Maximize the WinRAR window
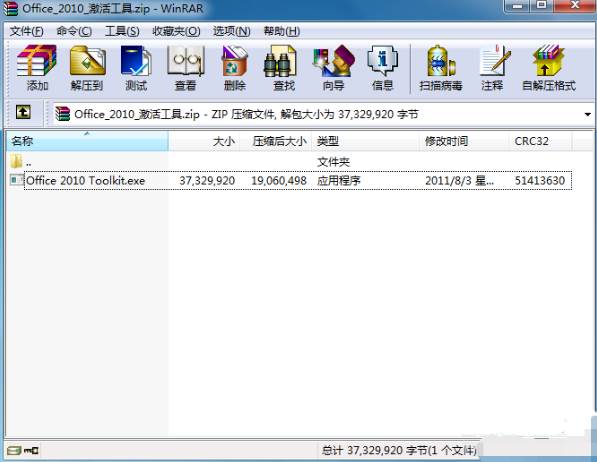597x462 pixels. [541, 6]
